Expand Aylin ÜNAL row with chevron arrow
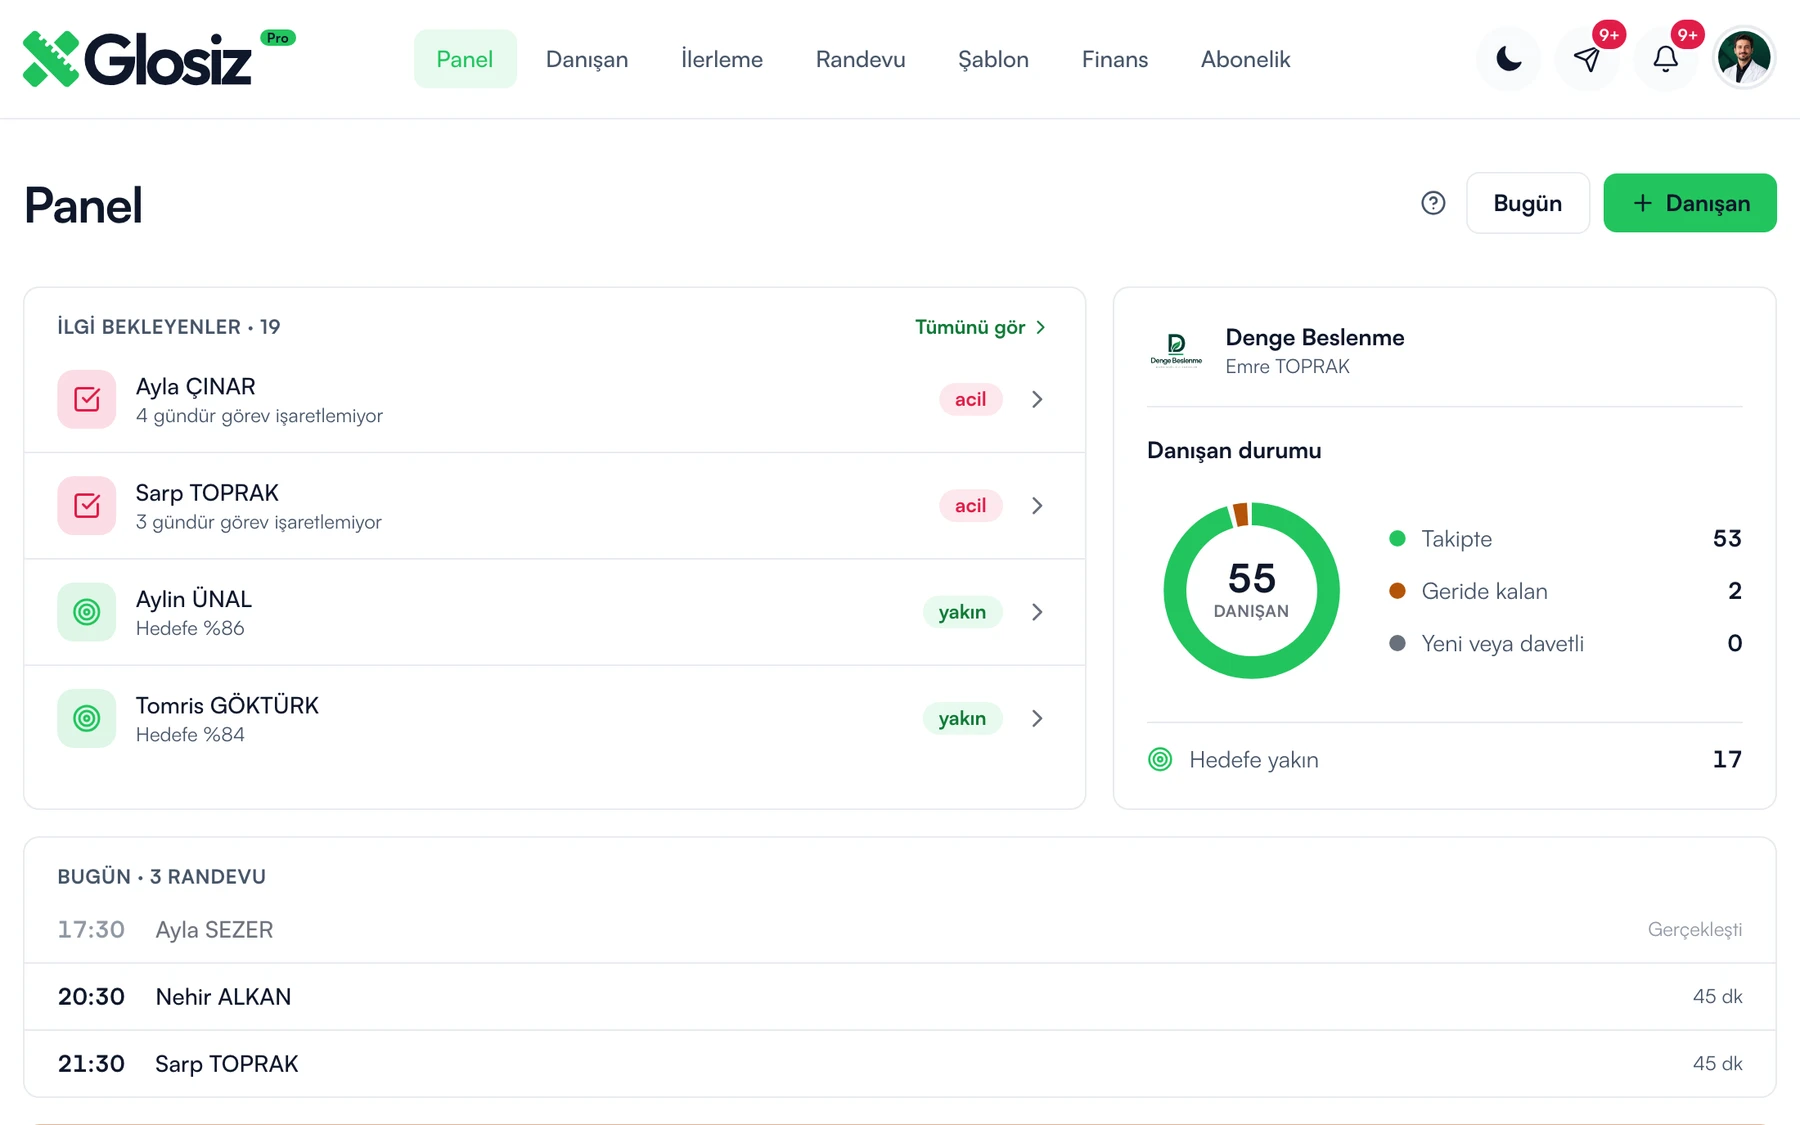 pyautogui.click(x=1037, y=612)
